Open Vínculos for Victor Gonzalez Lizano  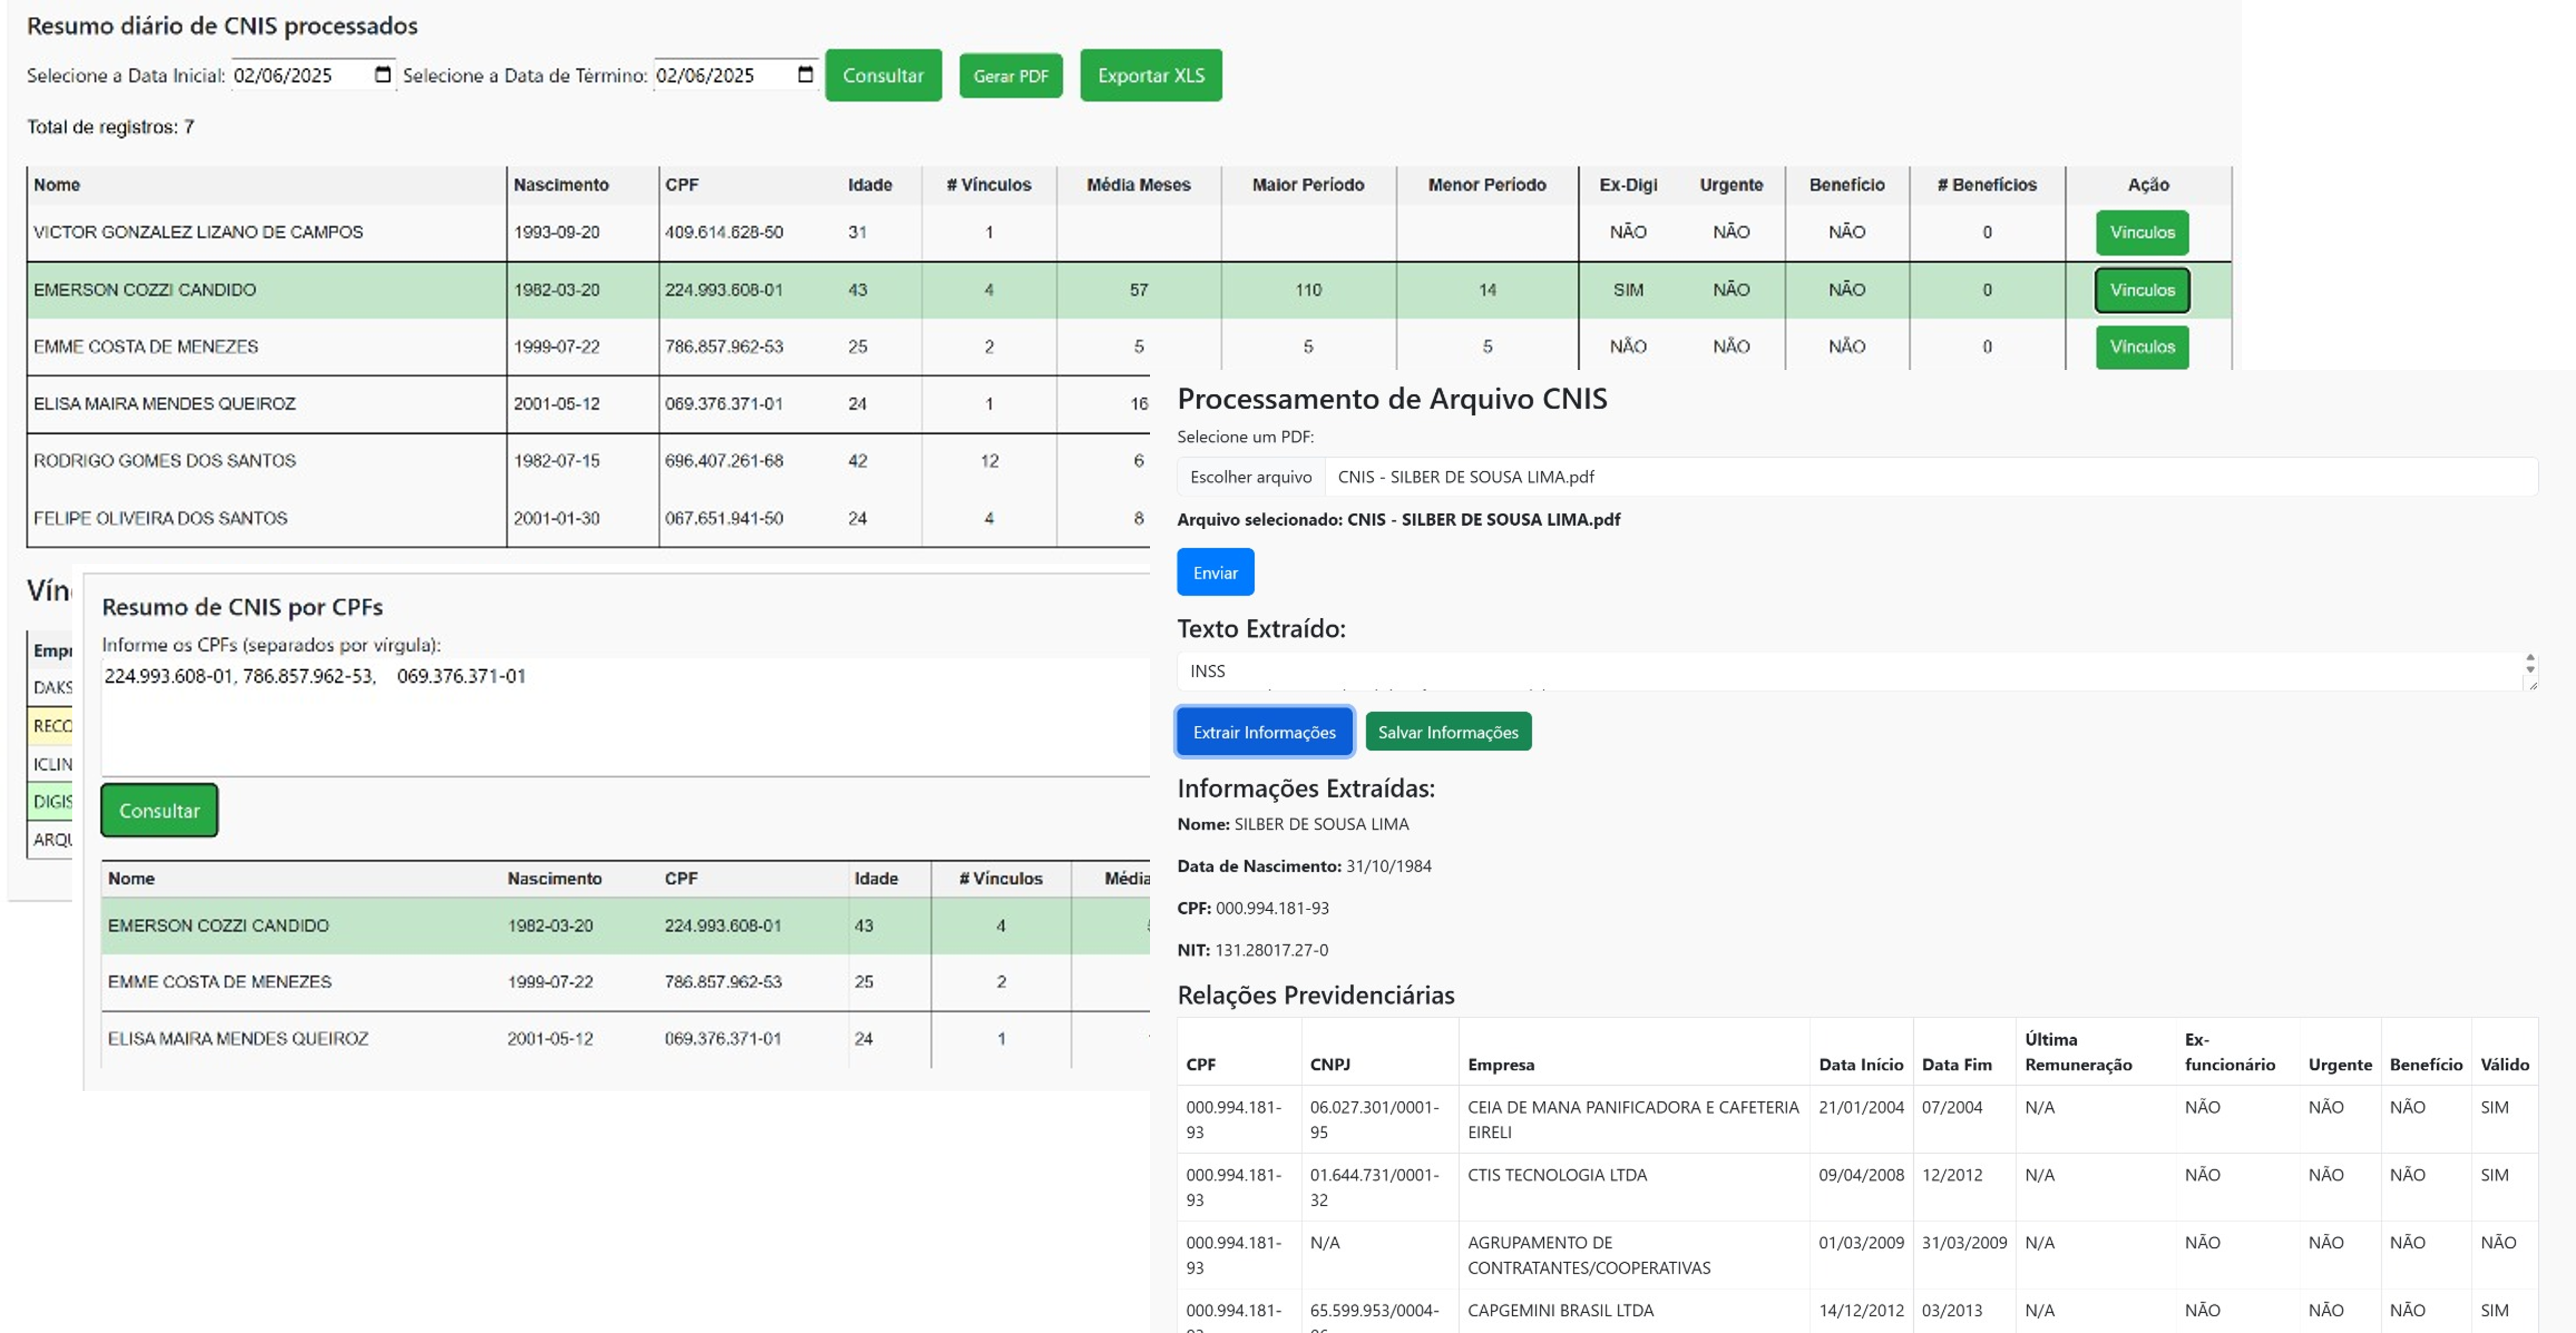pos(2141,232)
